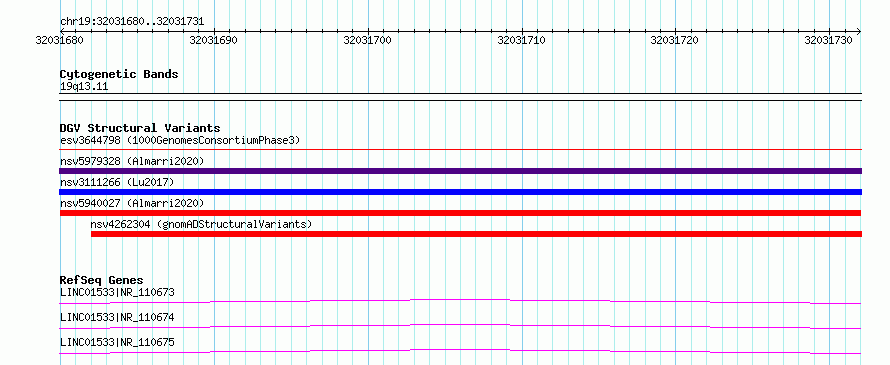Click the red nsv4262304 variant bar
This screenshot has width=890, height=365.
point(476,234)
